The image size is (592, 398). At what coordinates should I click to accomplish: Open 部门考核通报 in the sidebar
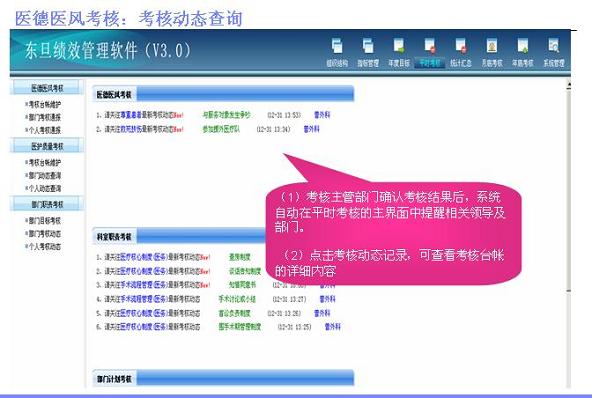pos(43,117)
